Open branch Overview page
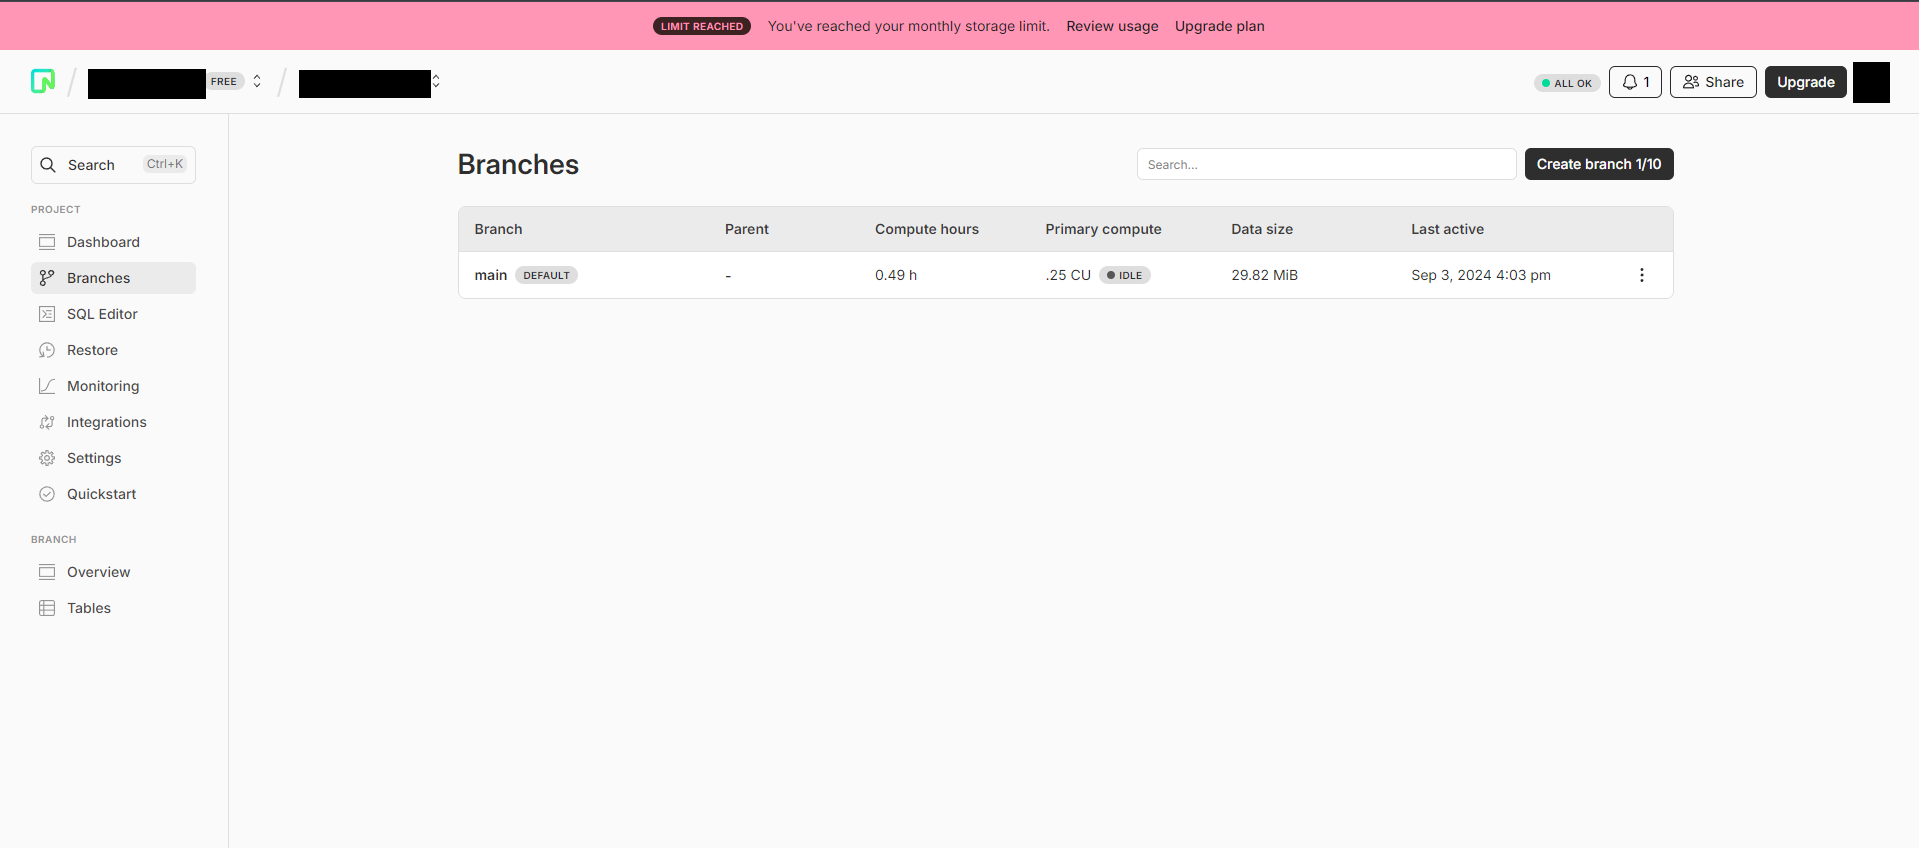This screenshot has height=848, width=1919. (113, 572)
